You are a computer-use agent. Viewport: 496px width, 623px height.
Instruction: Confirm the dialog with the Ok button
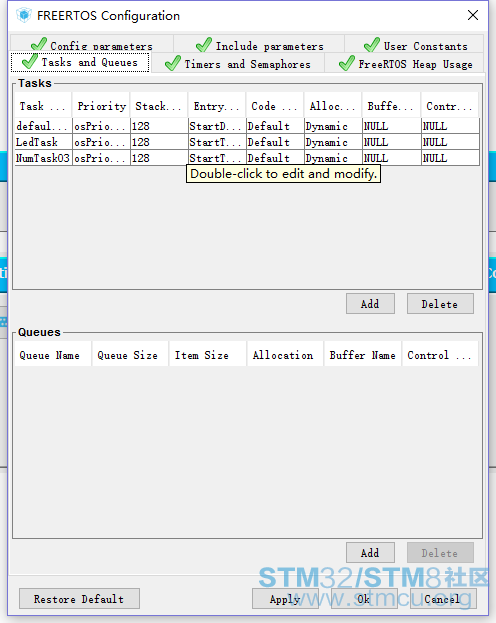pos(364,599)
